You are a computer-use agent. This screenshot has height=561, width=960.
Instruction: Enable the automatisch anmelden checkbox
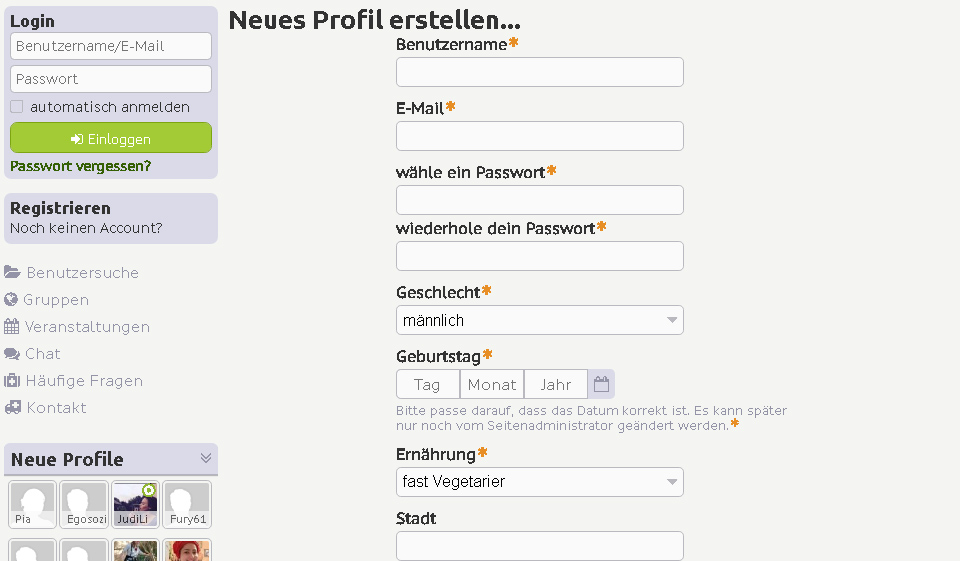(17, 107)
